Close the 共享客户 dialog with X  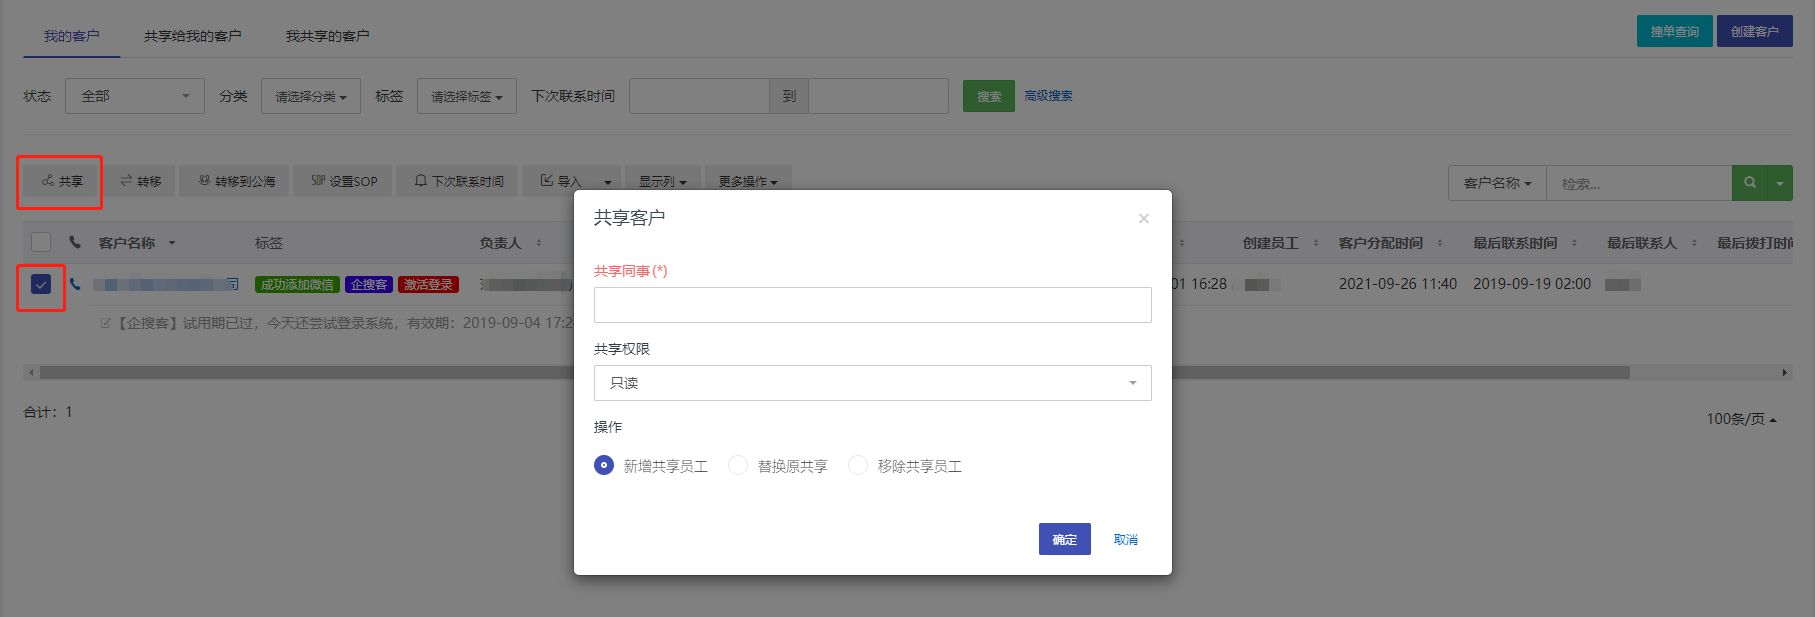[1143, 219]
